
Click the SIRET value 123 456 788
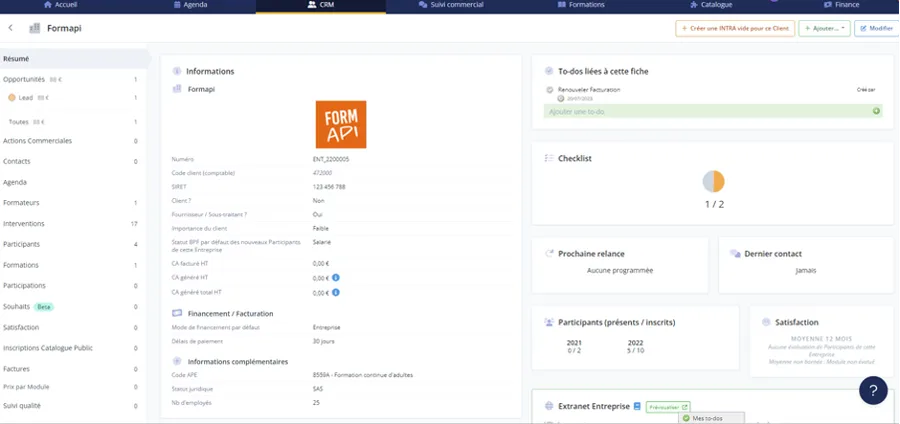coord(329,187)
